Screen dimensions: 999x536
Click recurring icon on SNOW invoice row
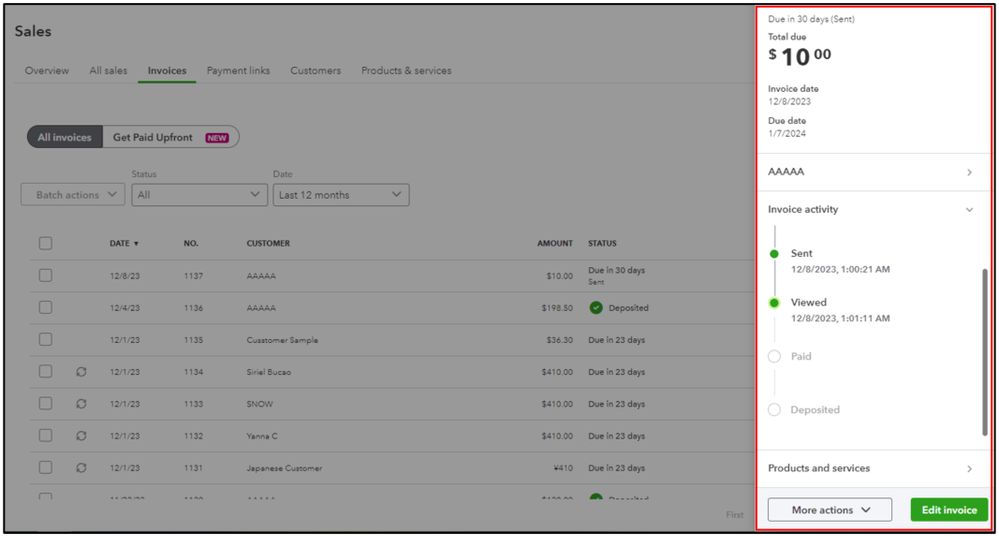(x=81, y=404)
